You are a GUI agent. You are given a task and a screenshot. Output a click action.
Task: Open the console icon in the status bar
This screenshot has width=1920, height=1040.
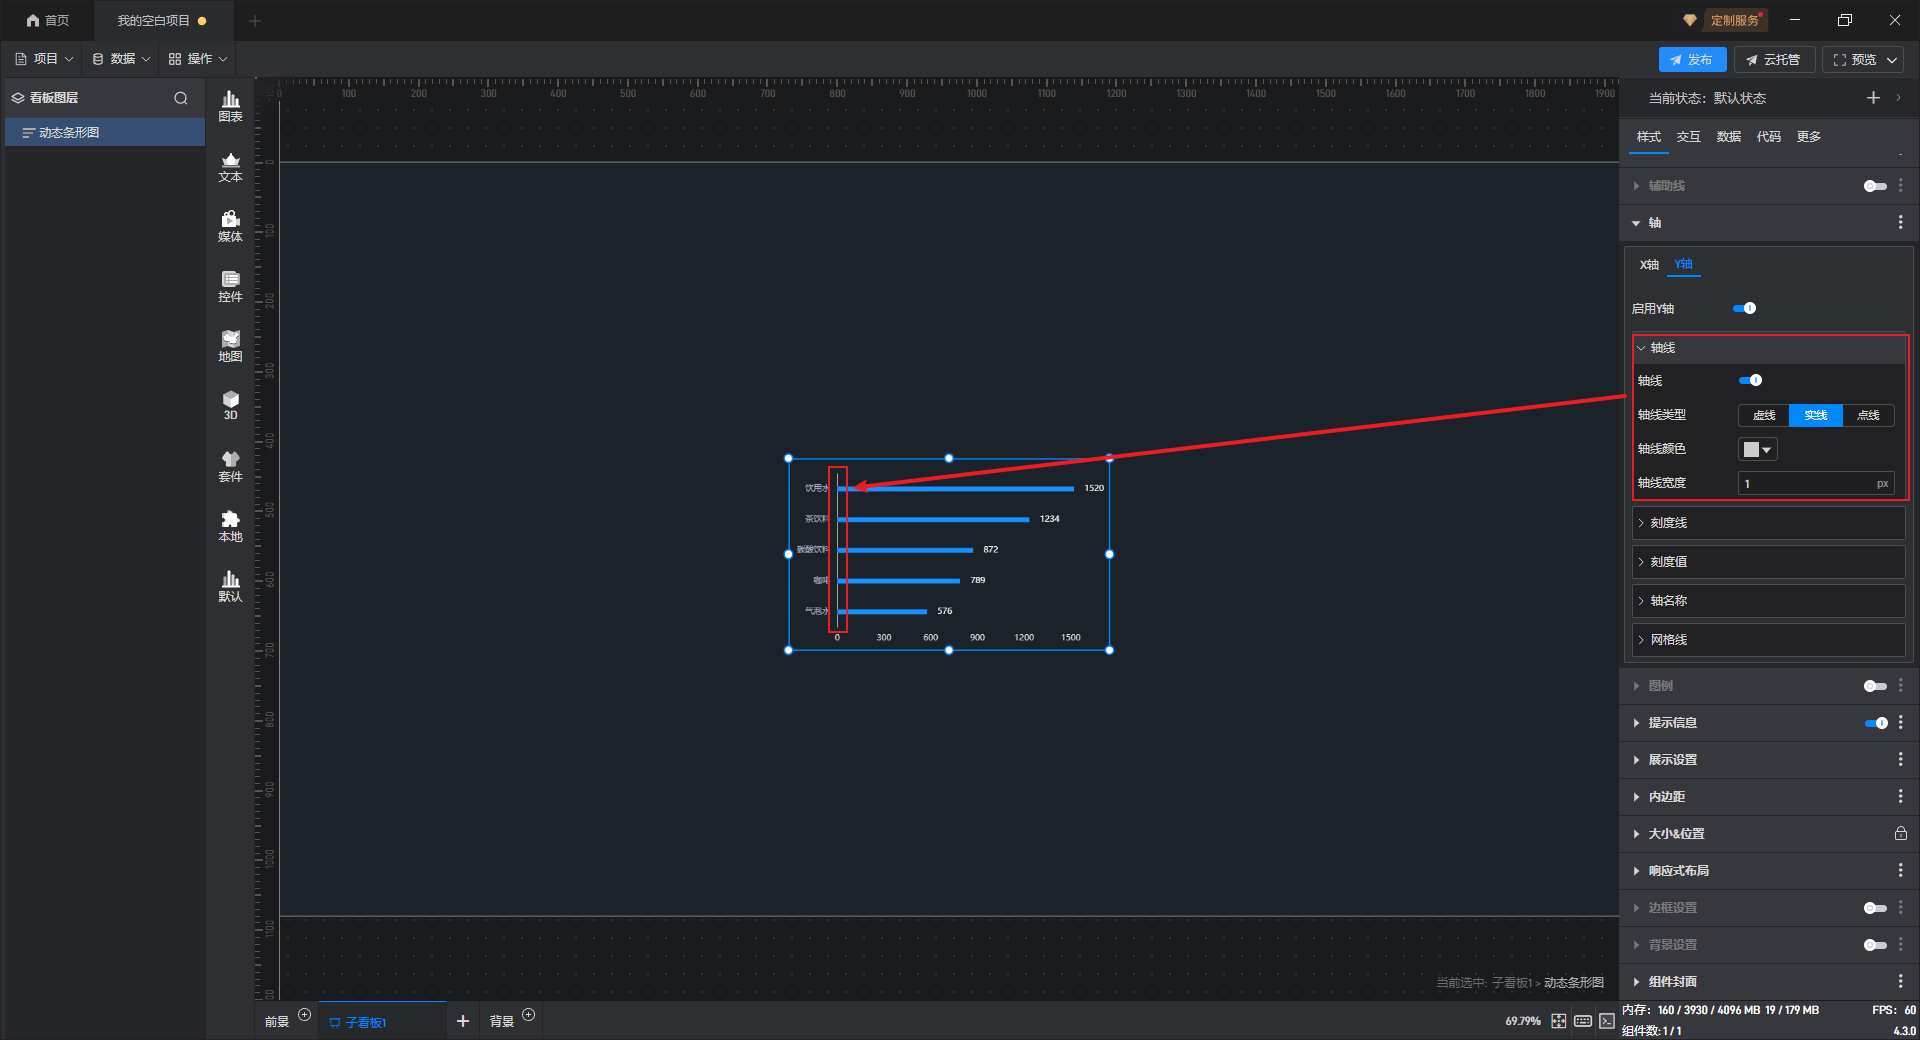pos(1607,1021)
